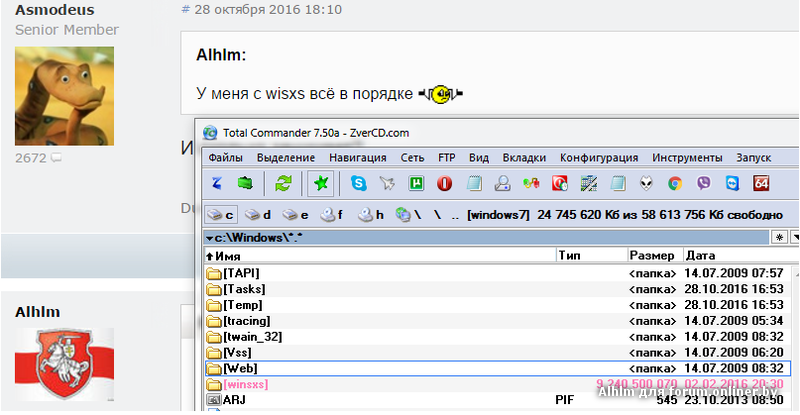Select the [tracing] folder
This screenshot has height=415, width=800.
tap(497, 321)
